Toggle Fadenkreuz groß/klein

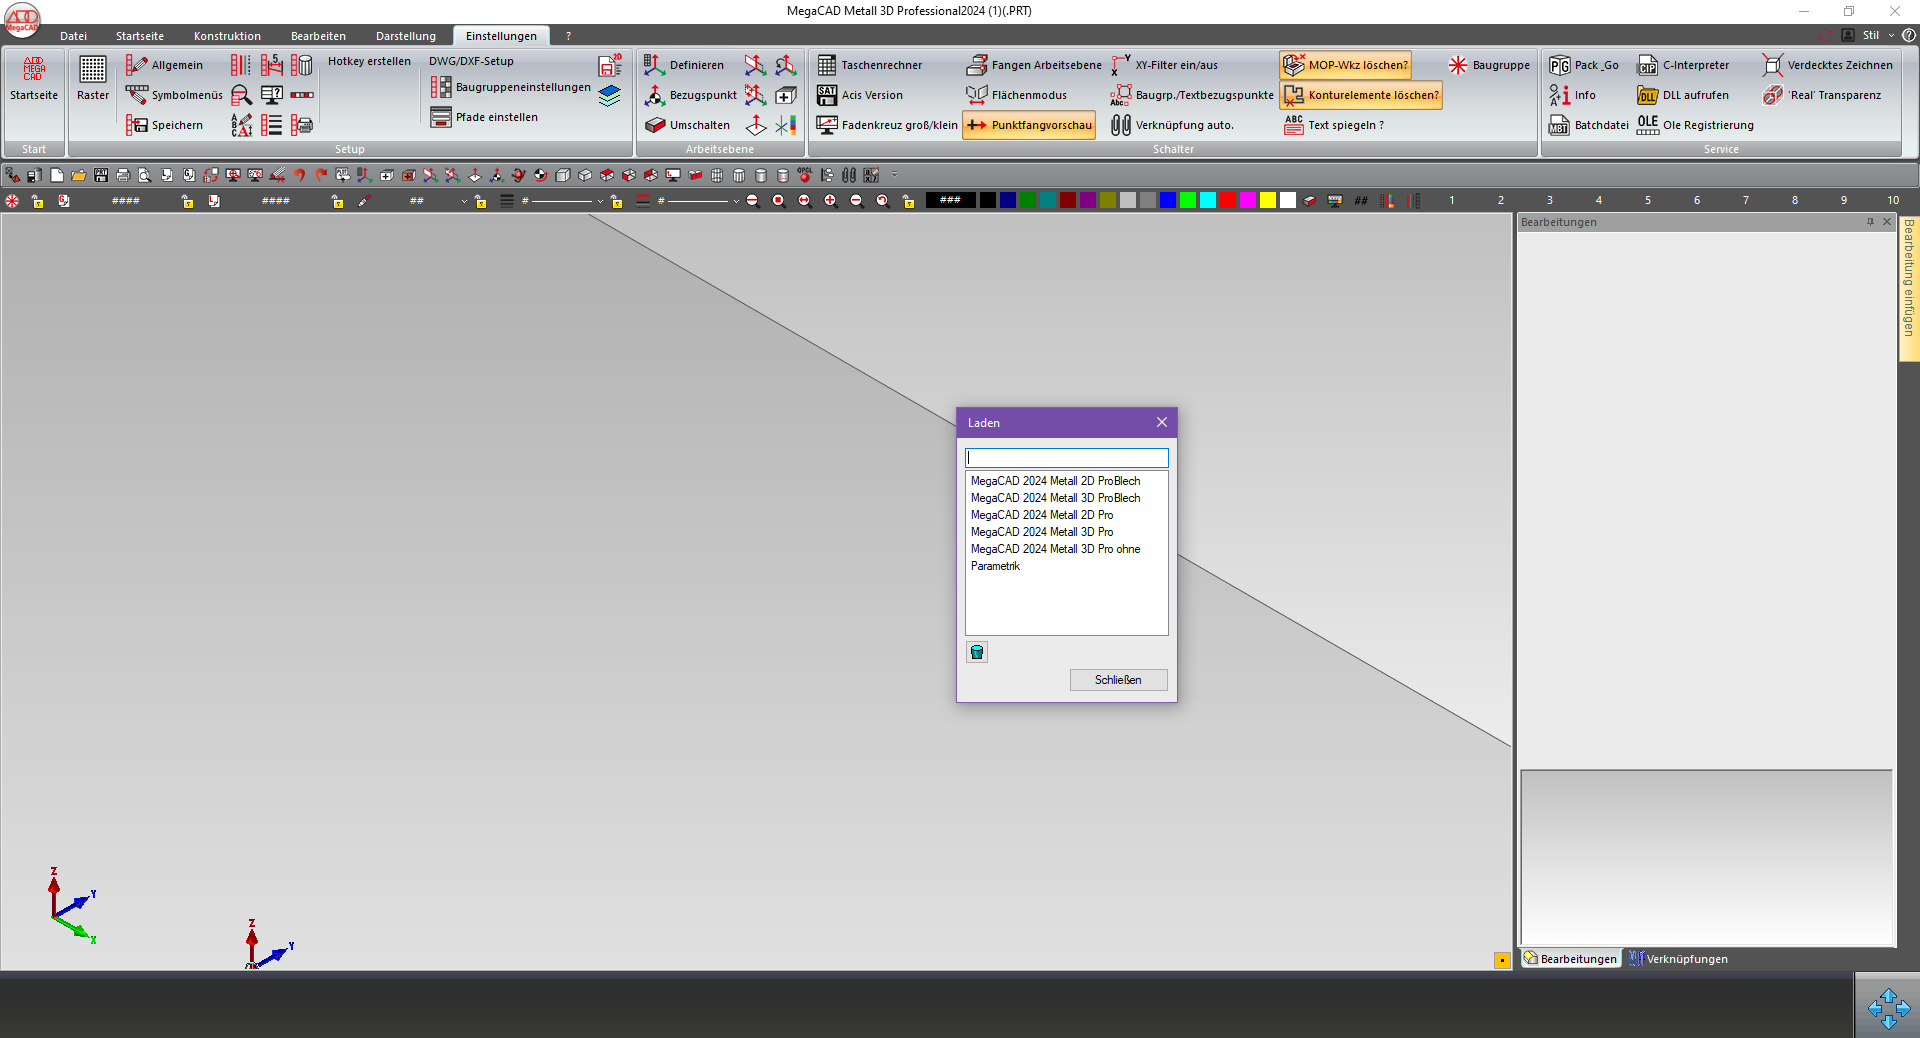887,125
